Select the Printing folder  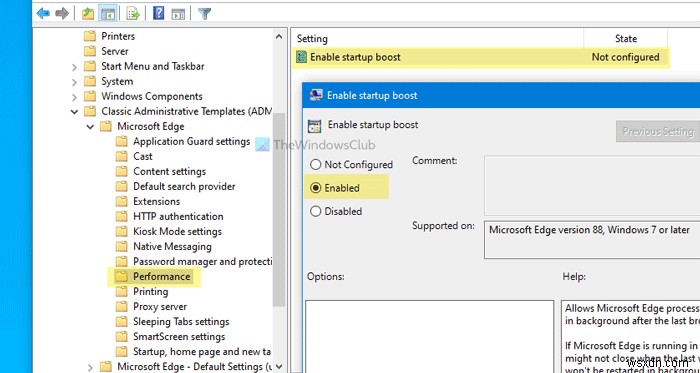point(150,292)
